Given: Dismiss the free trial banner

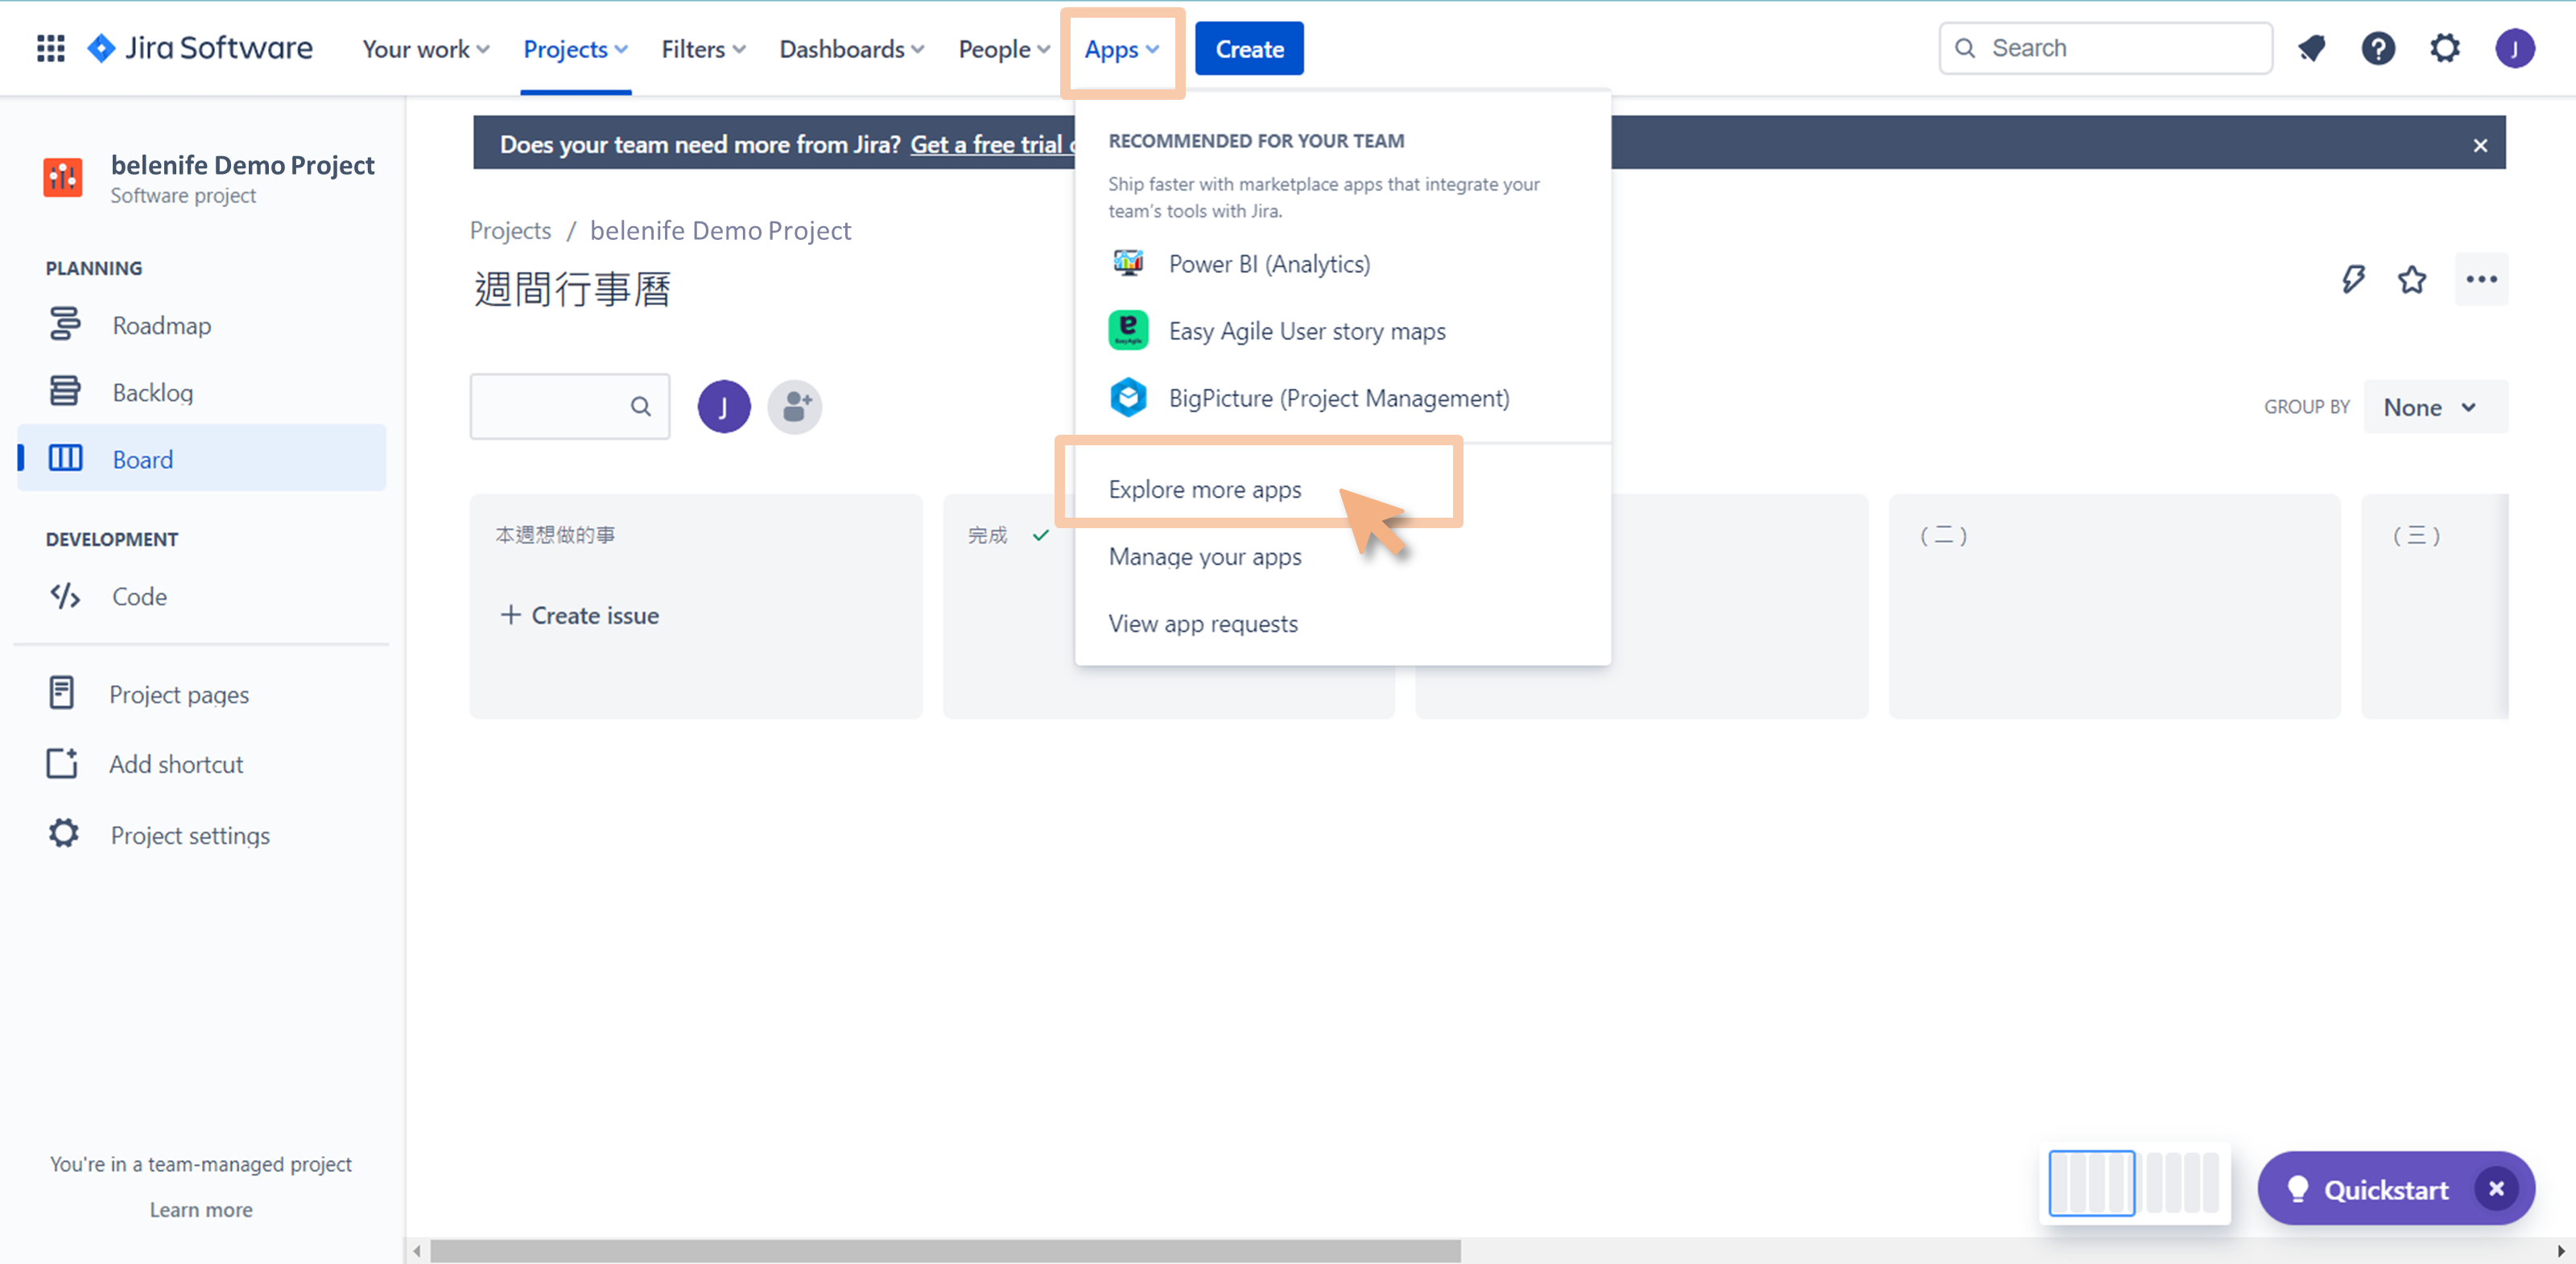Looking at the screenshot, I should point(2480,145).
